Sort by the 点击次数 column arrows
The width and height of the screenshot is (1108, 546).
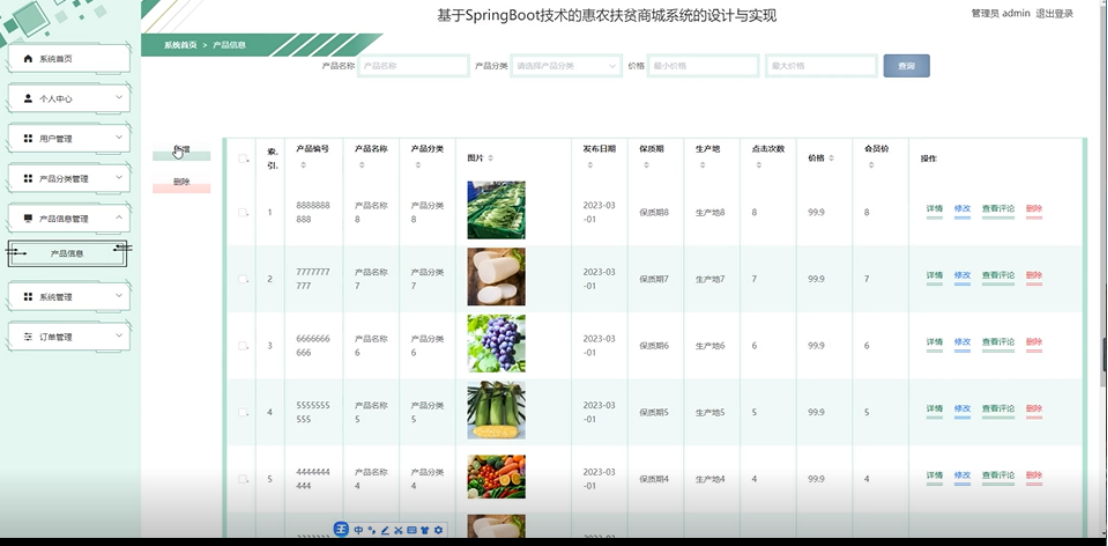tap(759, 165)
